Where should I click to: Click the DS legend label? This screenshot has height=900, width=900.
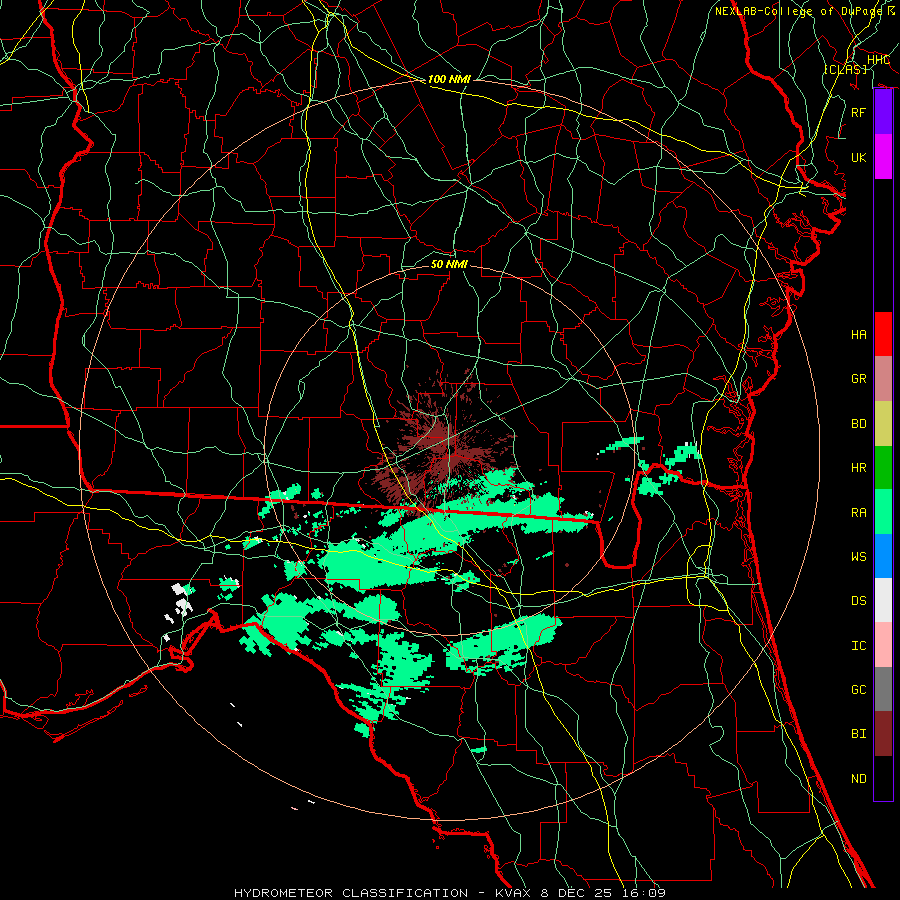pos(859,601)
